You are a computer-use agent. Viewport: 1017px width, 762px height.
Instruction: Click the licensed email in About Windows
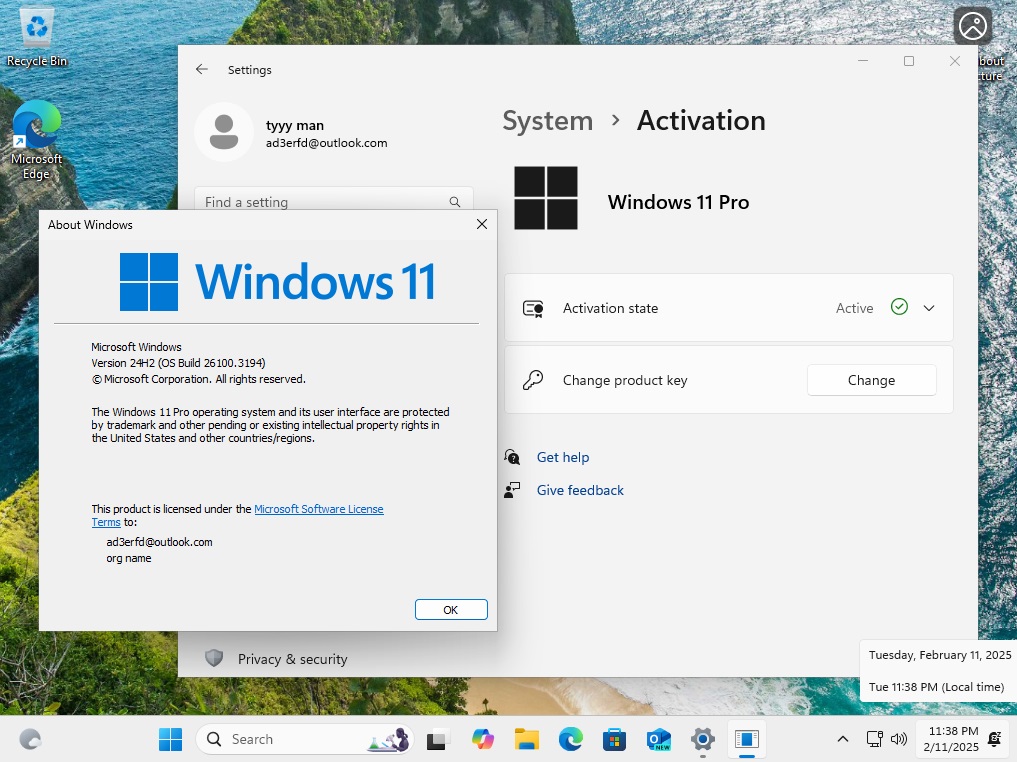coord(159,542)
